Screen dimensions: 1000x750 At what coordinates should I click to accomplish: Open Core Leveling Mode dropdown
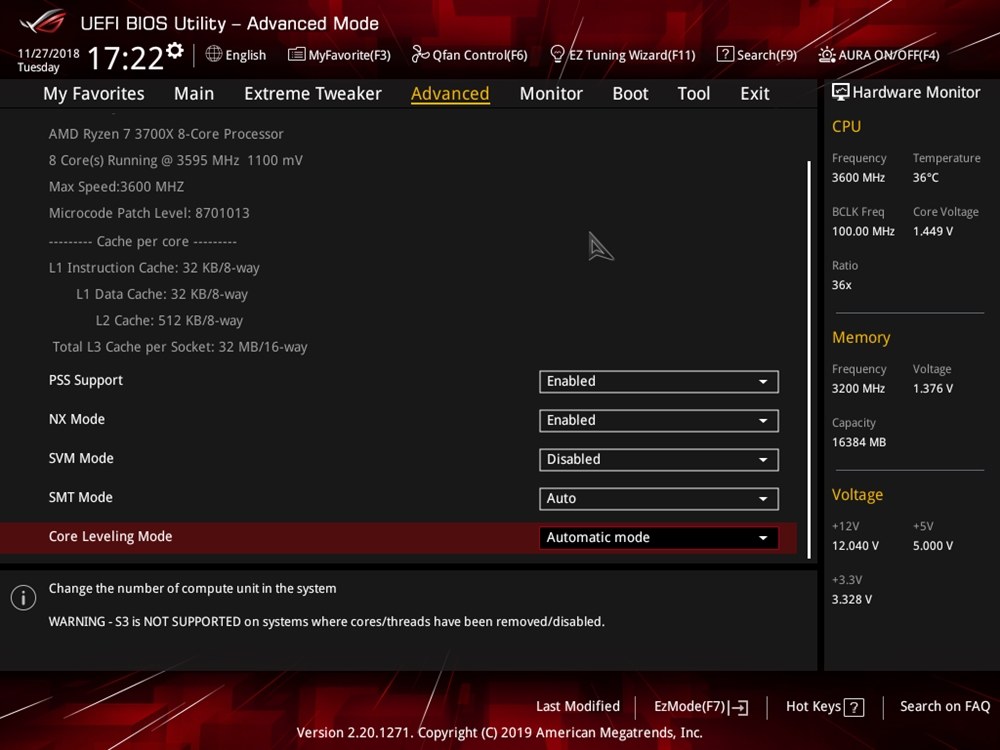[659, 538]
